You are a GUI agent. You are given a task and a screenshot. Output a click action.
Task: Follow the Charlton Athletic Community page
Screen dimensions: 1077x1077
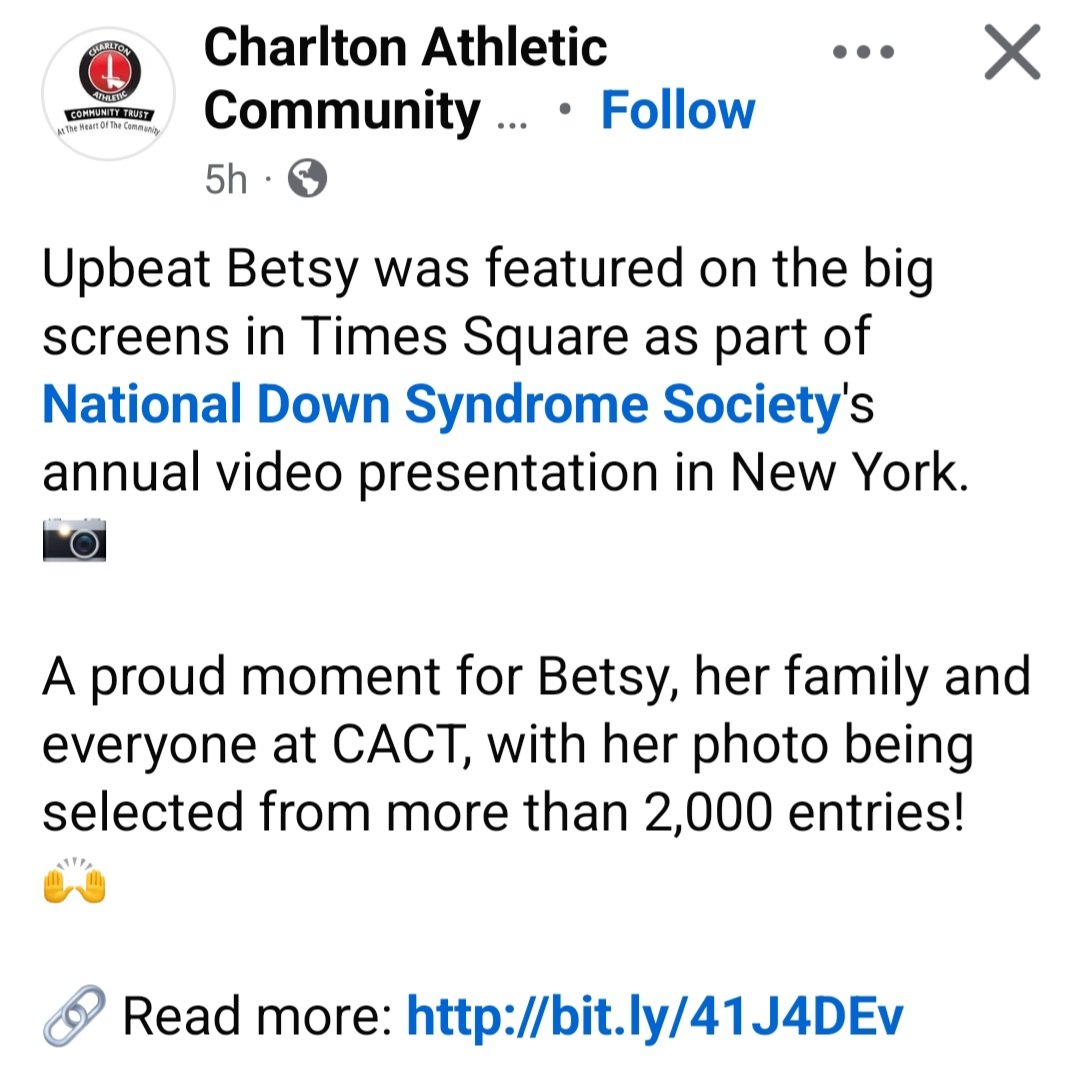(678, 110)
